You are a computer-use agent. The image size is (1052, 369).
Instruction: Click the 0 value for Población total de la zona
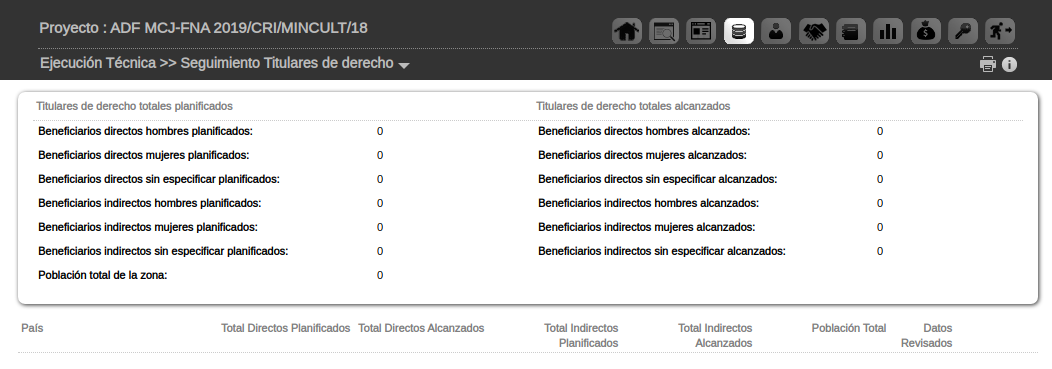click(380, 275)
